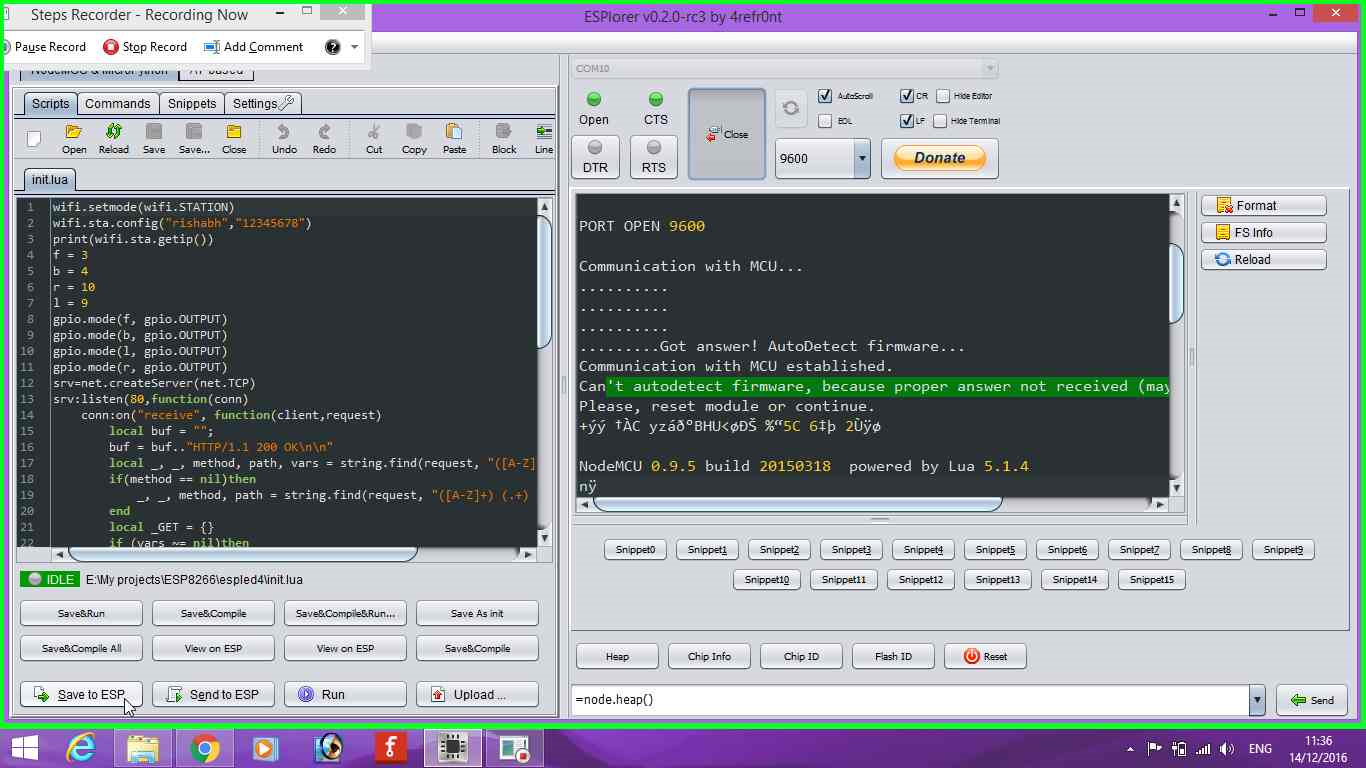Click the Snippet15 button

click(1151, 580)
